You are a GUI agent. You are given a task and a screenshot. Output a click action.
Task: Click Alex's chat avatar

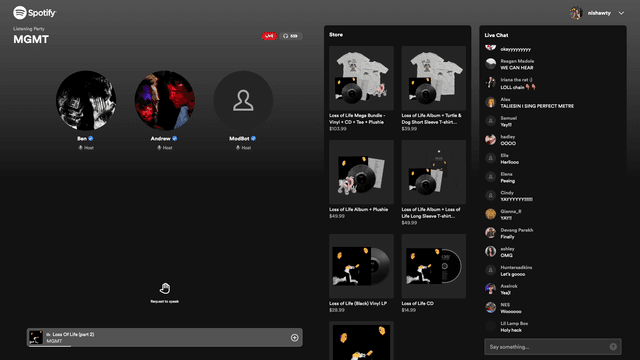(491, 102)
